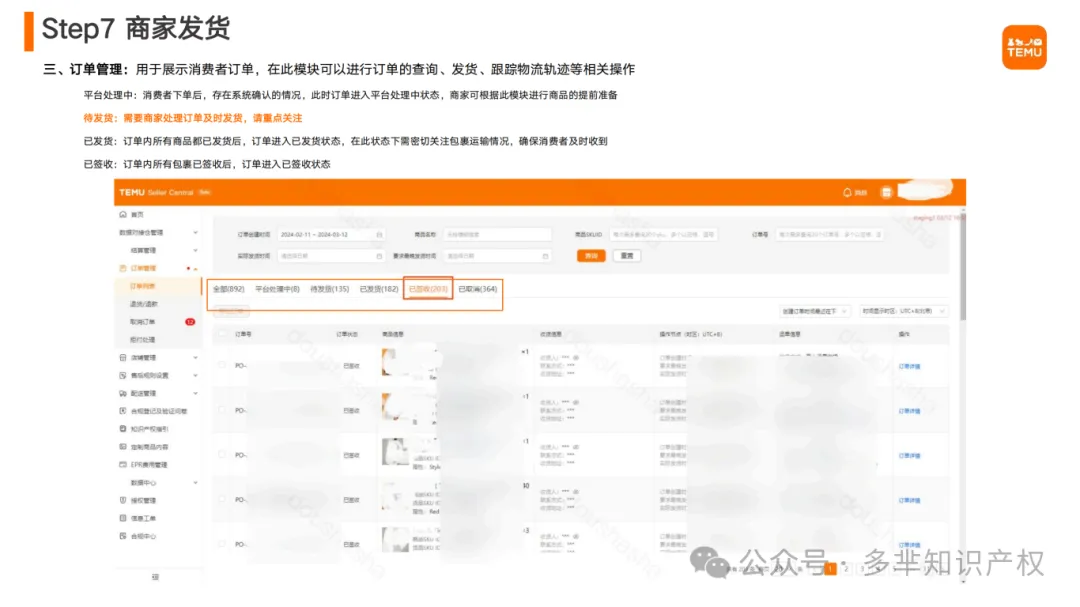Open the UTC+8 timezone display dropdown
Viewport: 1080px width, 607px height.
[904, 311]
